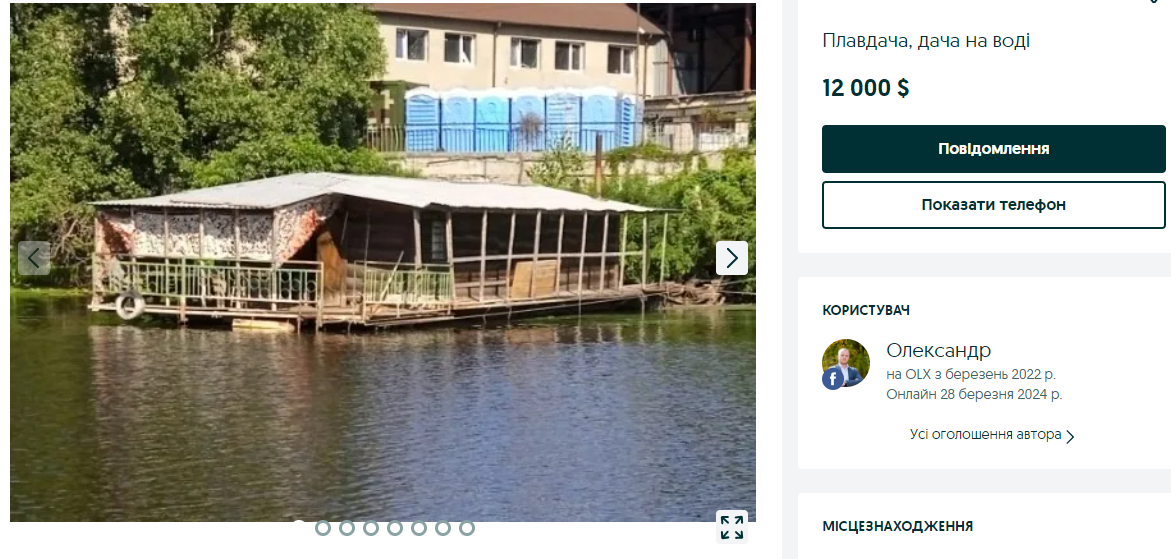This screenshot has height=559, width=1171.
Task: Go to the next listing photo
Action: pos(732,258)
